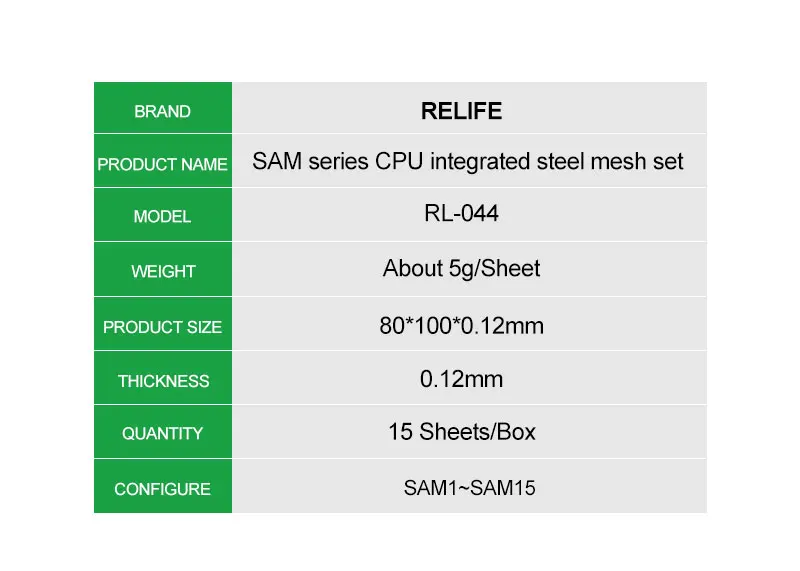Image resolution: width=800 pixels, height=571 pixels.
Task: Click the green MODEL label cell
Action: [162, 217]
